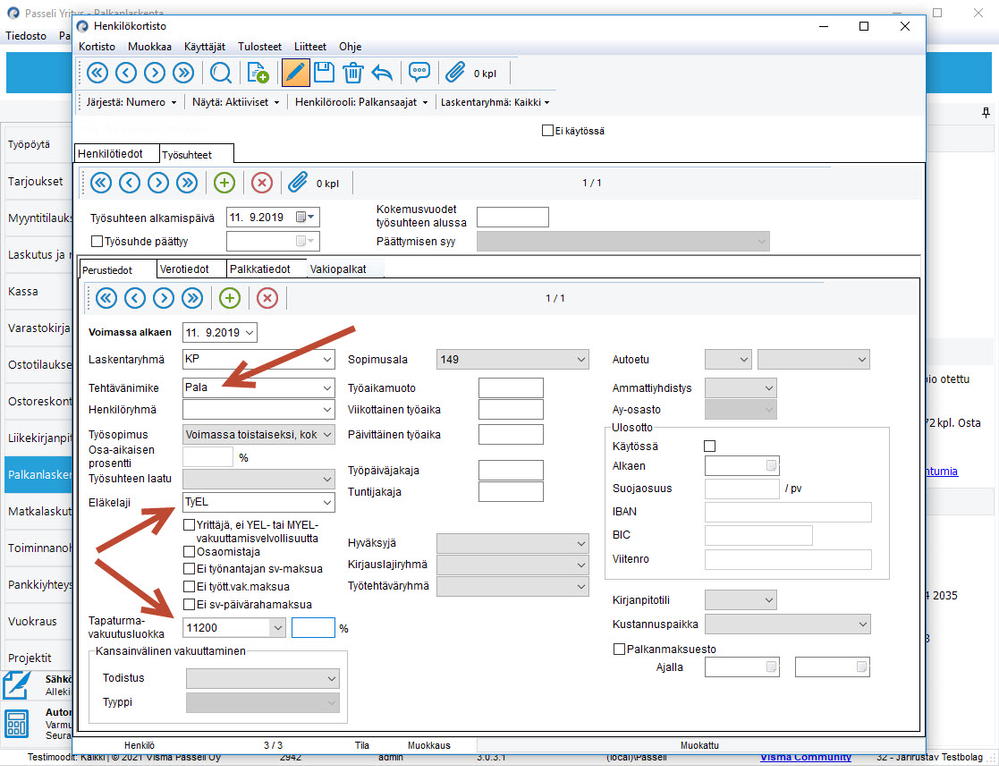Enable the Työsuhde päättyy checkbox

pyautogui.click(x=97, y=241)
